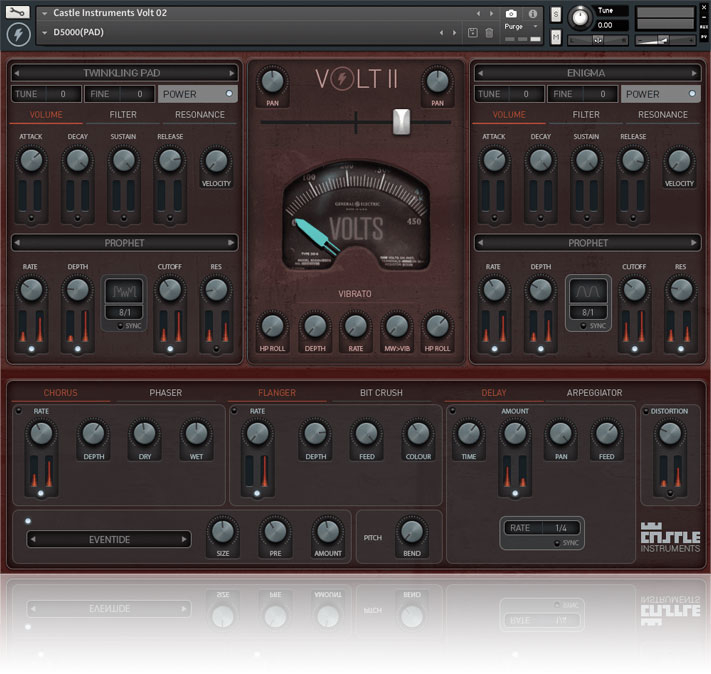This screenshot has height=674, width=711.
Task: Click the save preset disk icon
Action: point(472,33)
